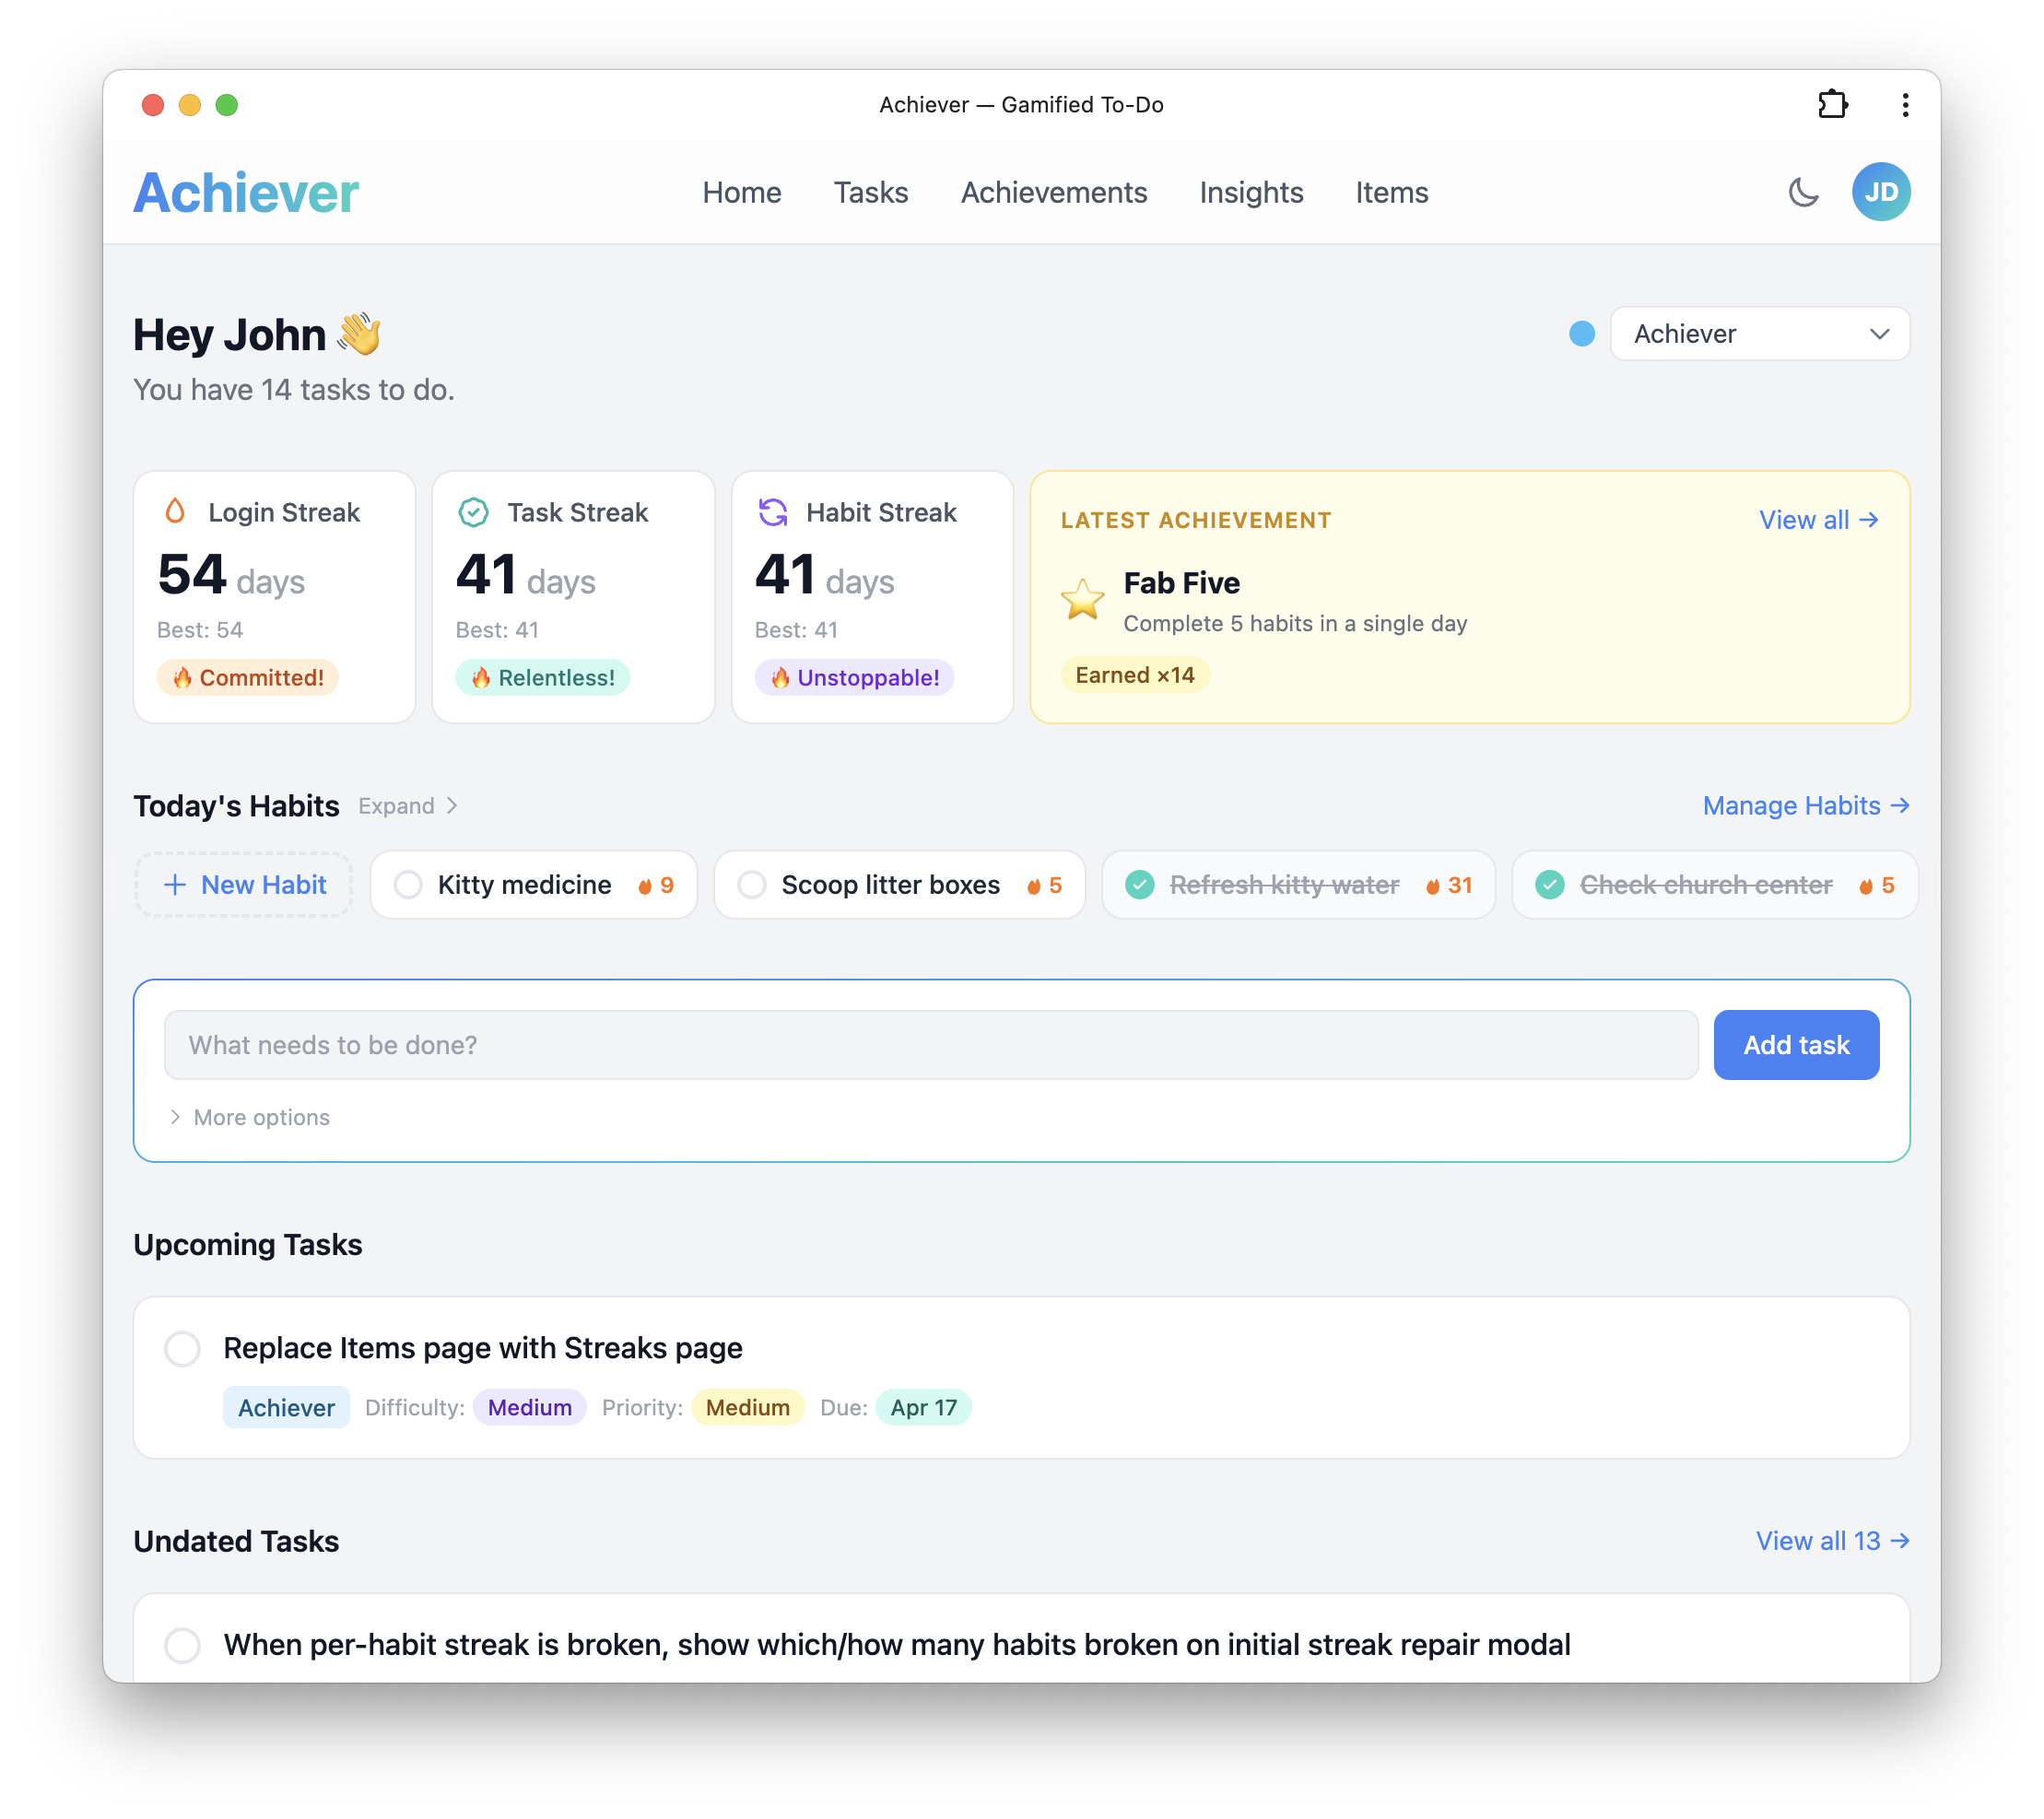This screenshot has height=1819, width=2044.
Task: Click the flame streak icon beside Kitty medicine
Action: 645,884
